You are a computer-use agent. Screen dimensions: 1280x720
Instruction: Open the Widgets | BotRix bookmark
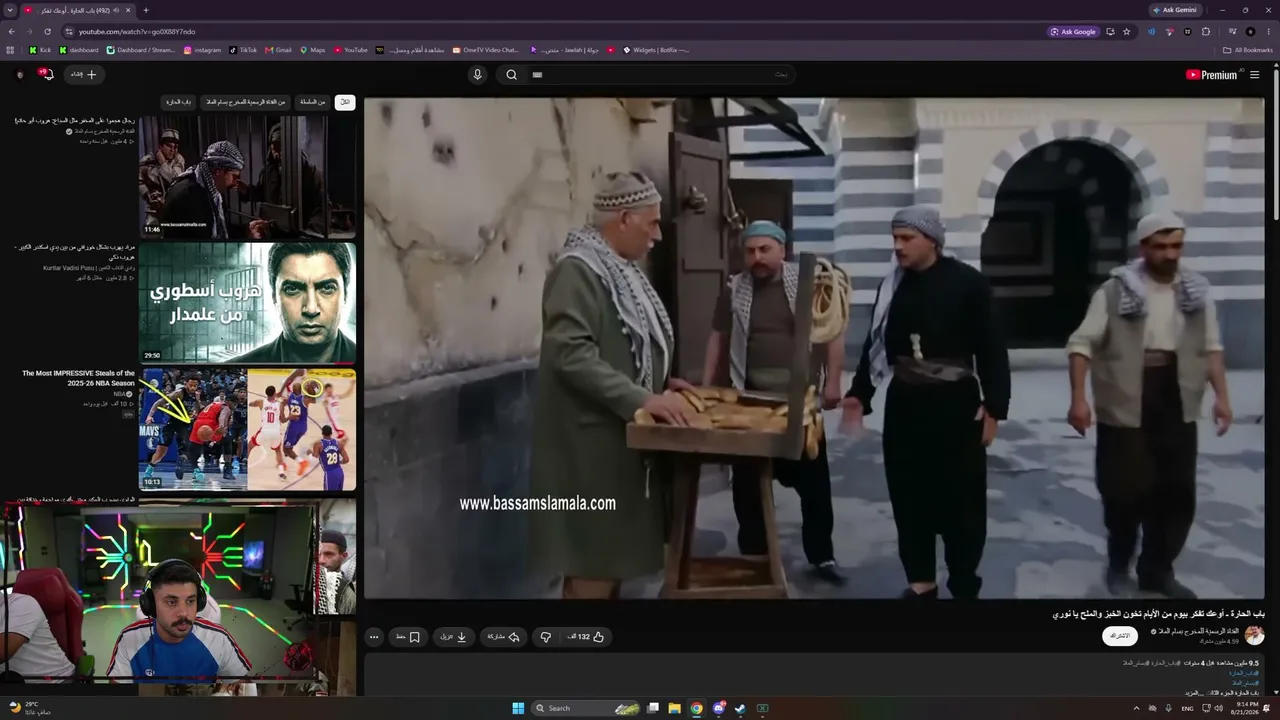(656, 50)
